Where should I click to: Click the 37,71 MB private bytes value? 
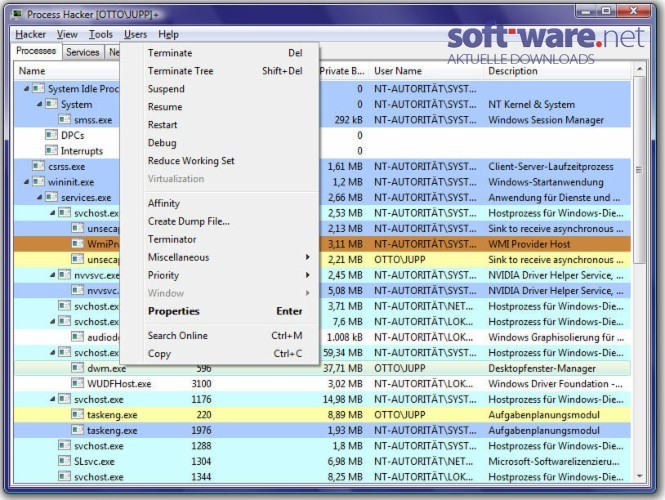tap(343, 368)
